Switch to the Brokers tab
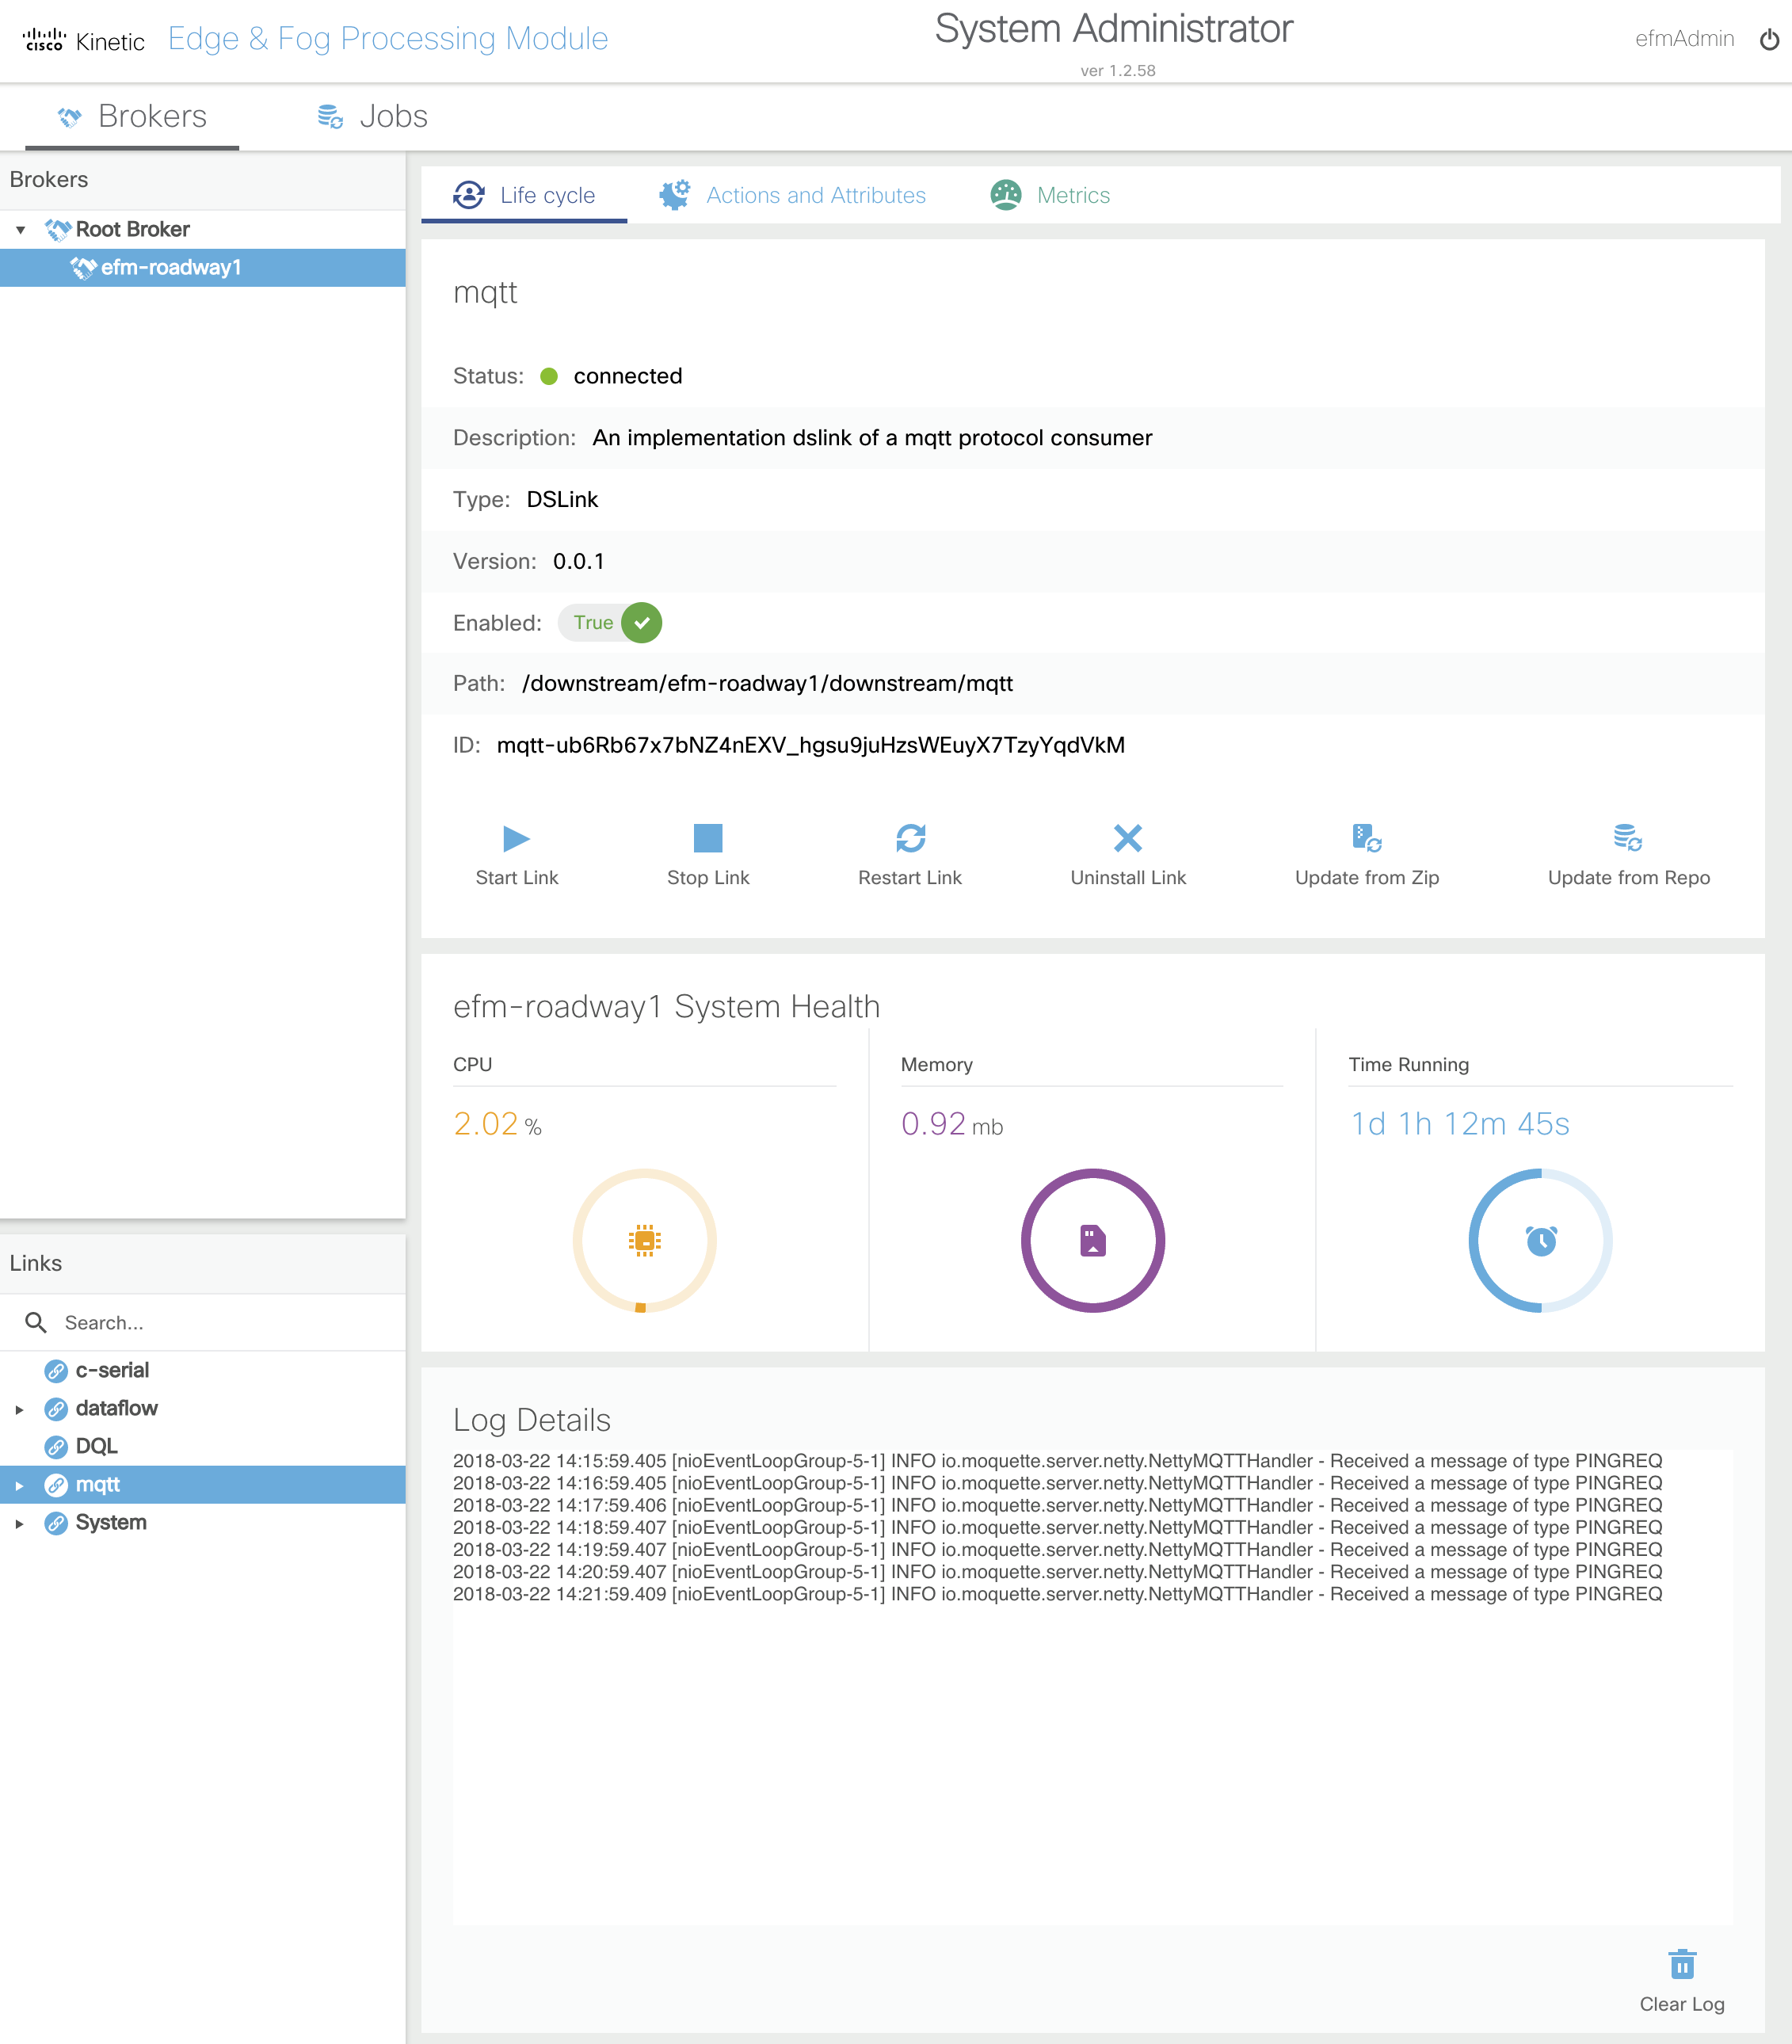Screen dimensions: 1792x2044 coord(132,117)
